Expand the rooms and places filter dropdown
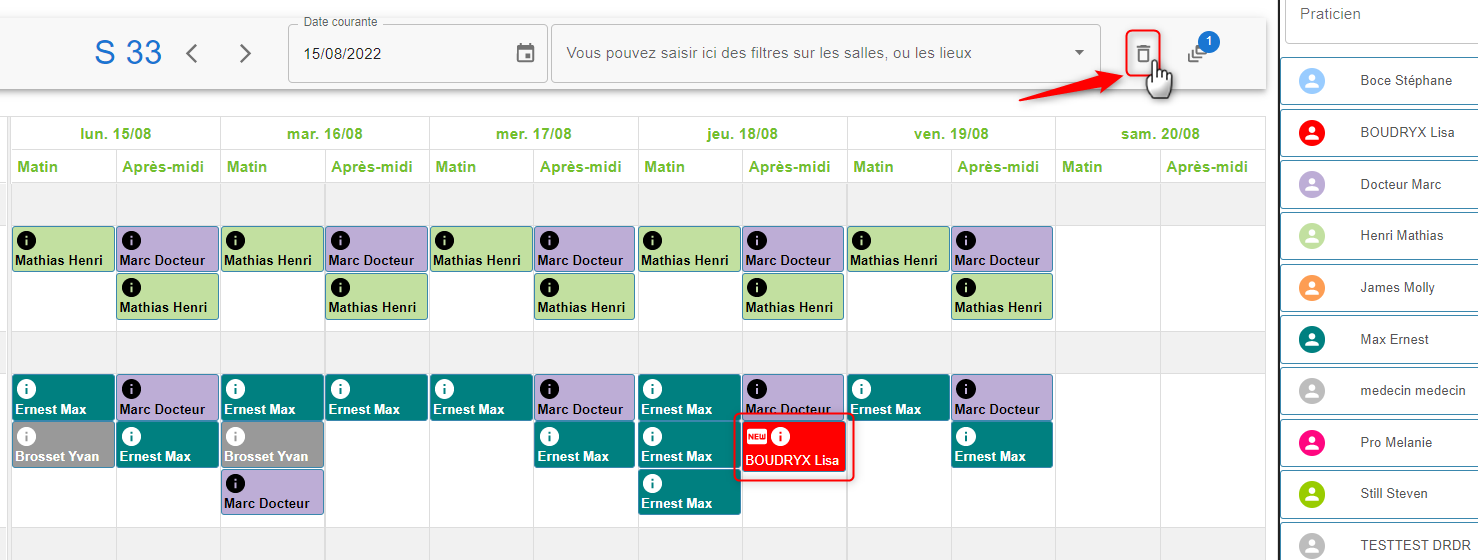The width and height of the screenshot is (1478, 560). (x=1079, y=53)
